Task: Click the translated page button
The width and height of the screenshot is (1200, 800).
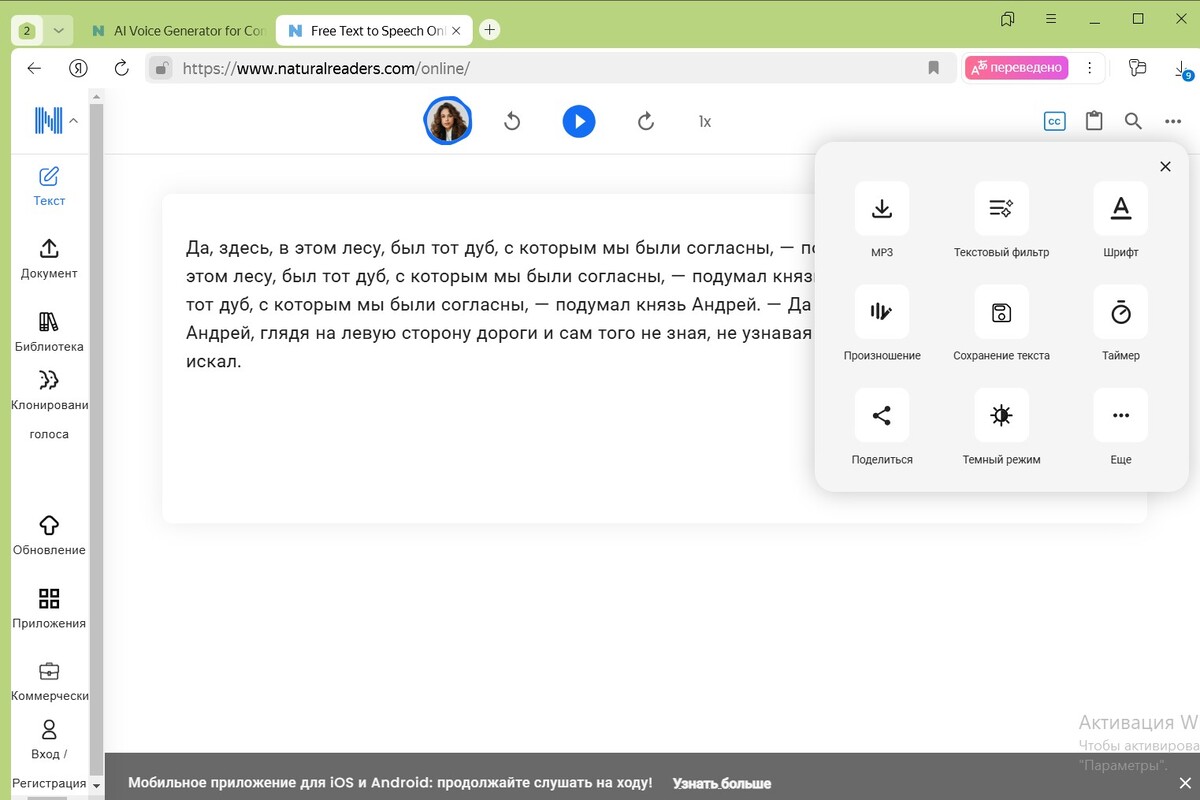Action: click(1017, 68)
